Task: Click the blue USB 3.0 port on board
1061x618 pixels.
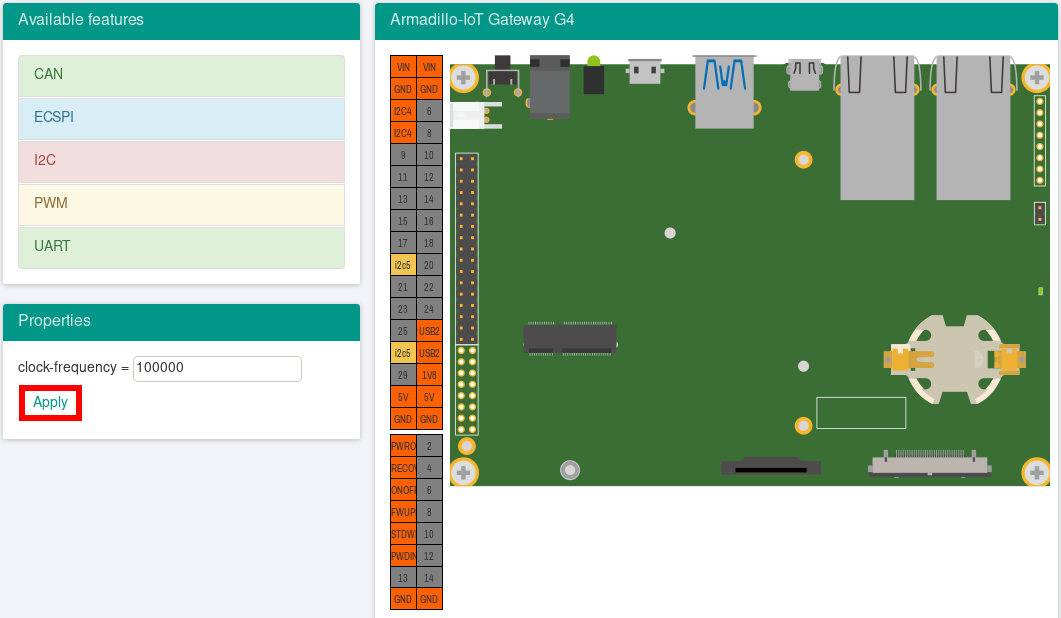Action: click(x=724, y=92)
